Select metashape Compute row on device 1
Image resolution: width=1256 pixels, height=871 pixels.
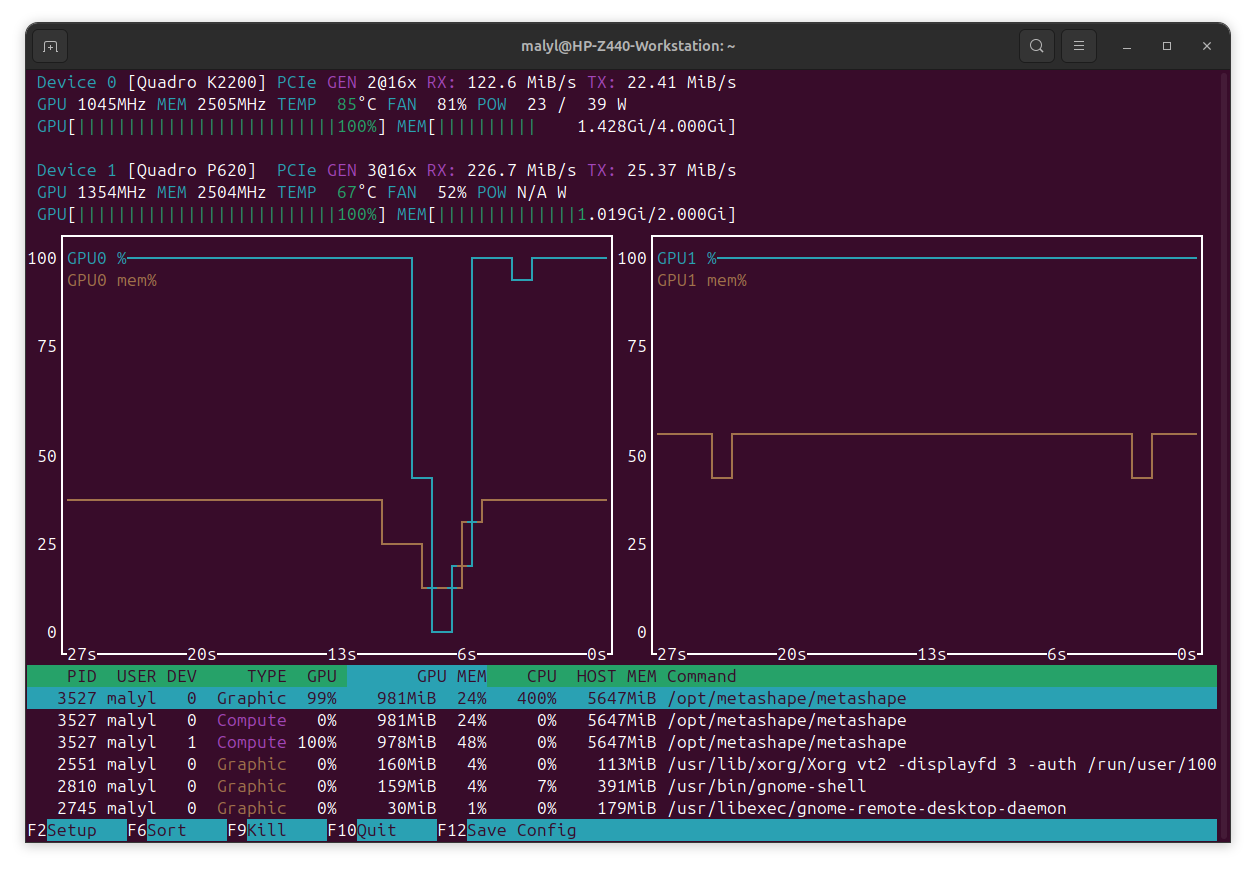622,742
